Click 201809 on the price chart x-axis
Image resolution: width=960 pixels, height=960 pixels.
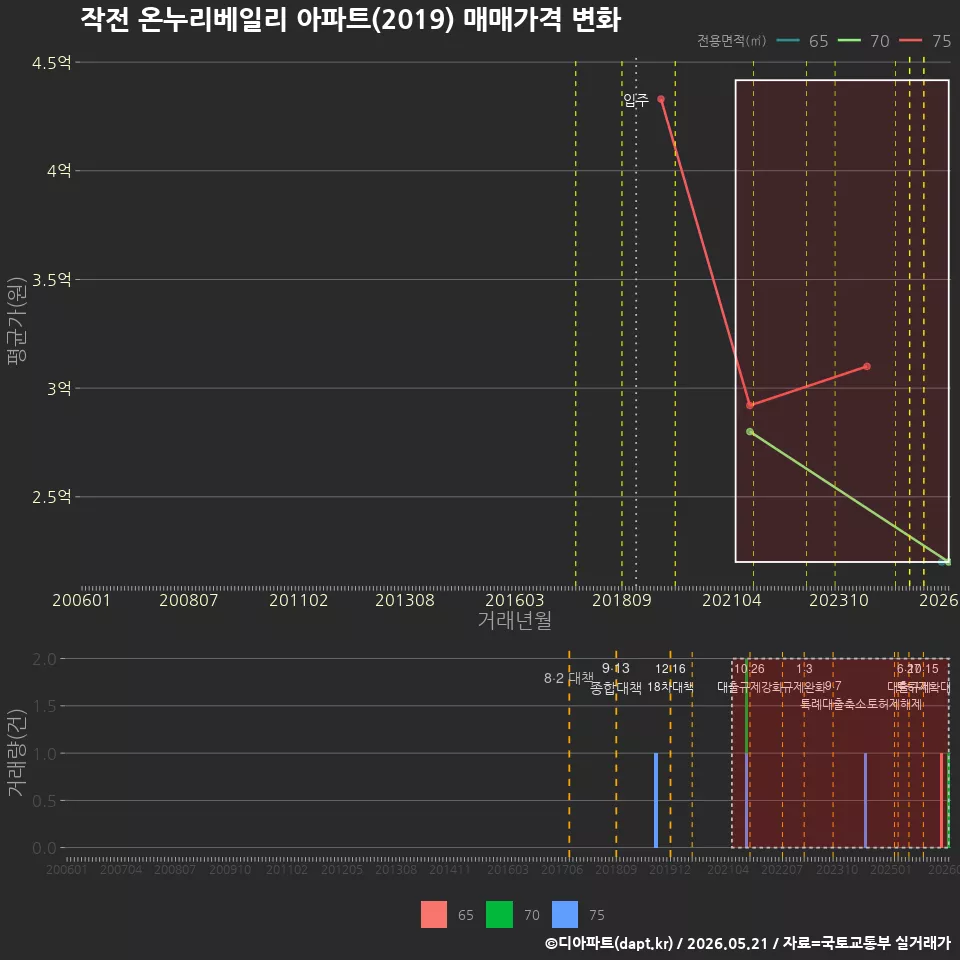(x=621, y=600)
